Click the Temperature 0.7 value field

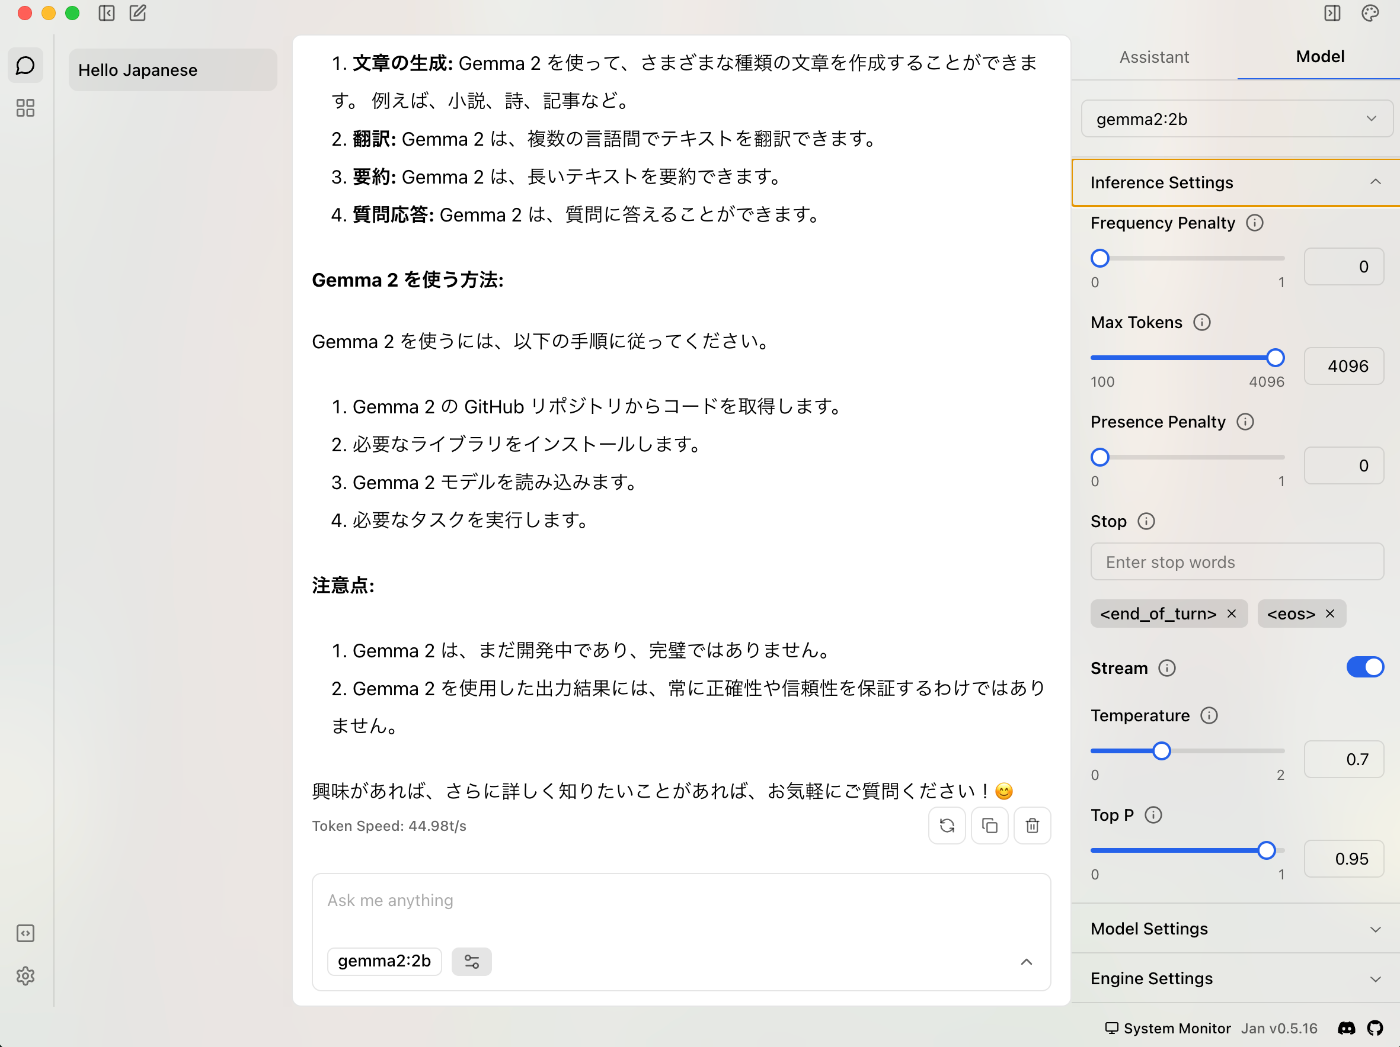(1344, 759)
